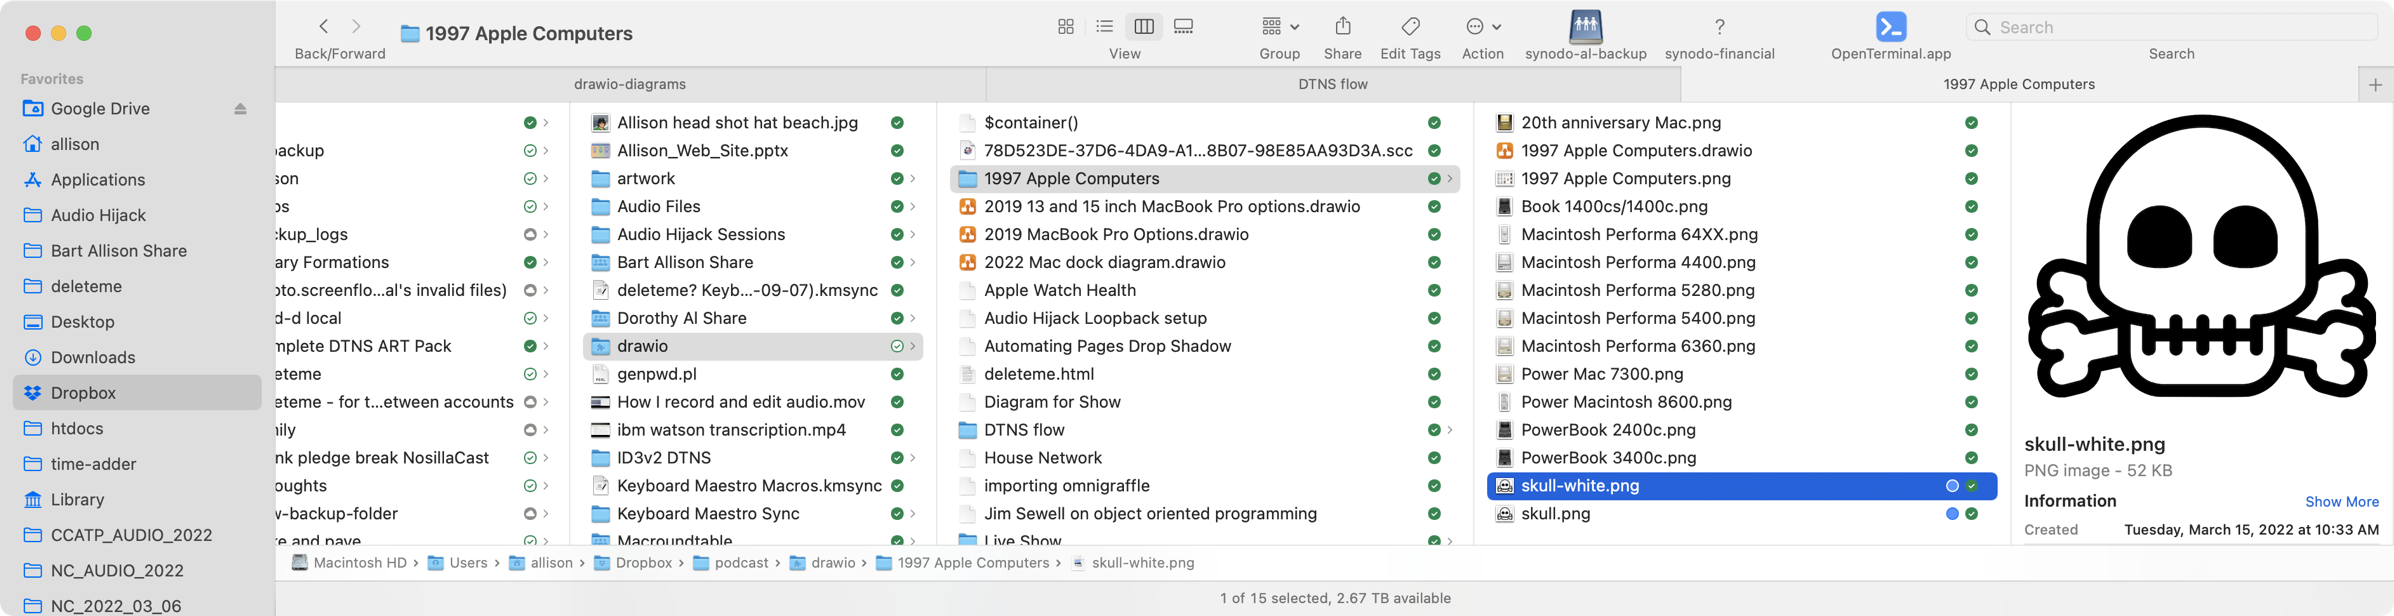Image resolution: width=2394 pixels, height=616 pixels.
Task: Open synodo-al-backup toolbar shortcut
Action: 1585,27
